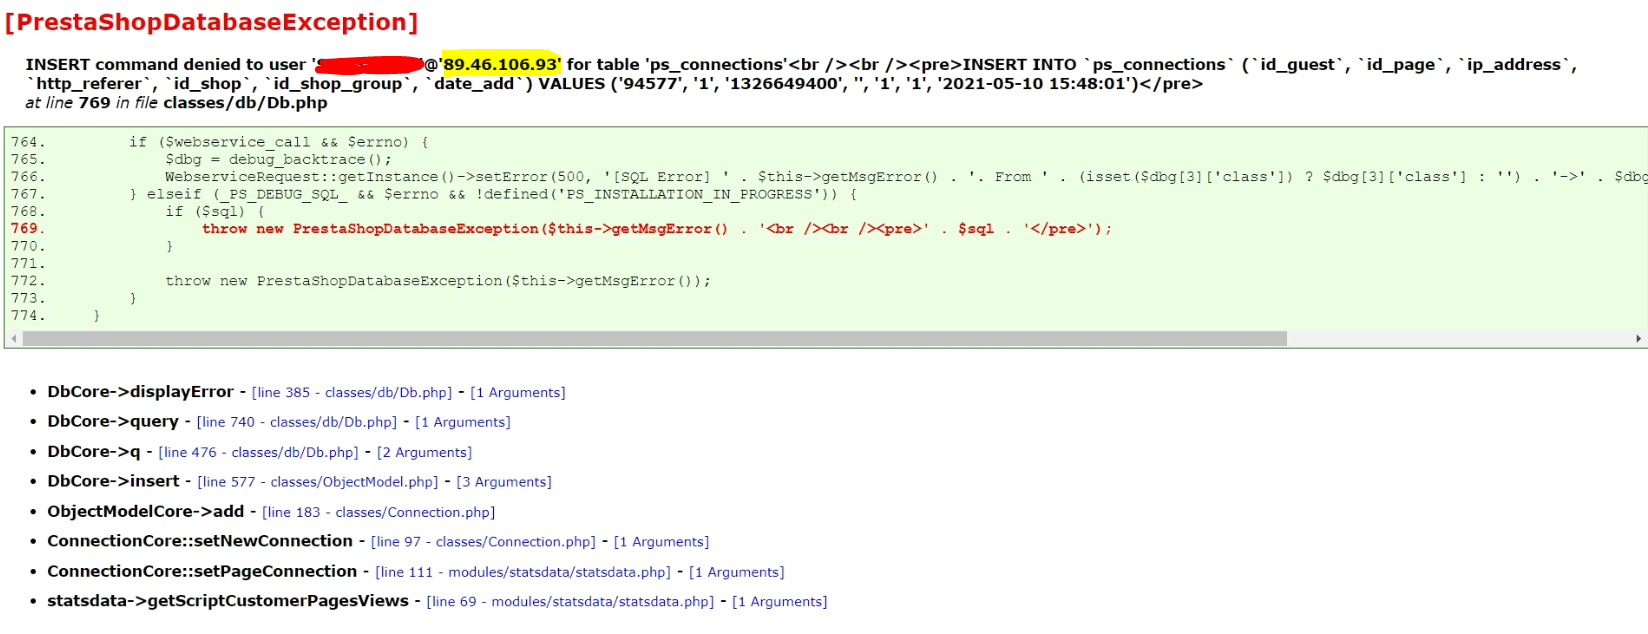Viewport: 1648px width, 634px height.
Task: Click the code line numbered 766 with WebserviceRequest
Action: click(x=906, y=177)
